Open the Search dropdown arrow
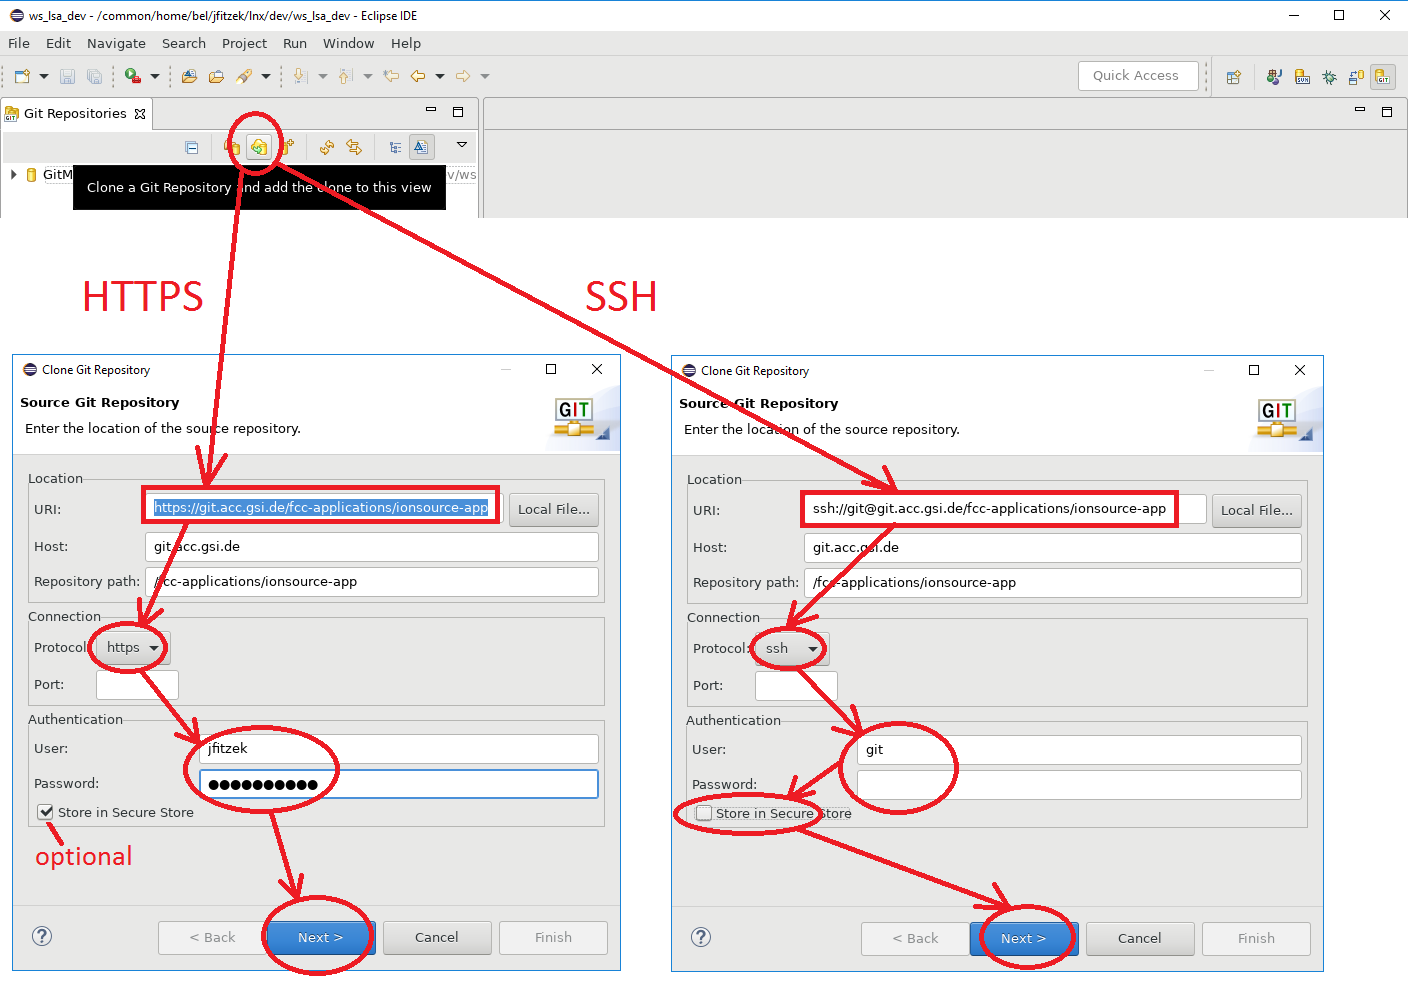Image resolution: width=1408 pixels, height=988 pixels. pyautogui.click(x=266, y=76)
